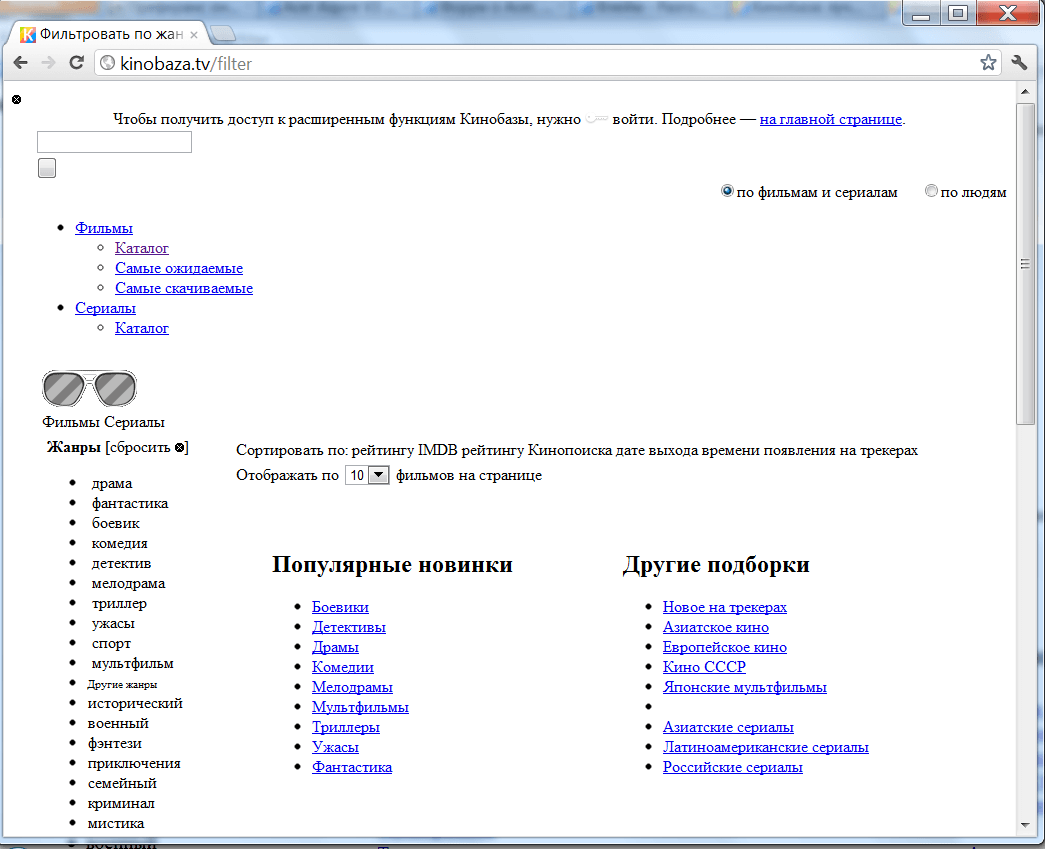Open a new browser tab

tap(223, 34)
